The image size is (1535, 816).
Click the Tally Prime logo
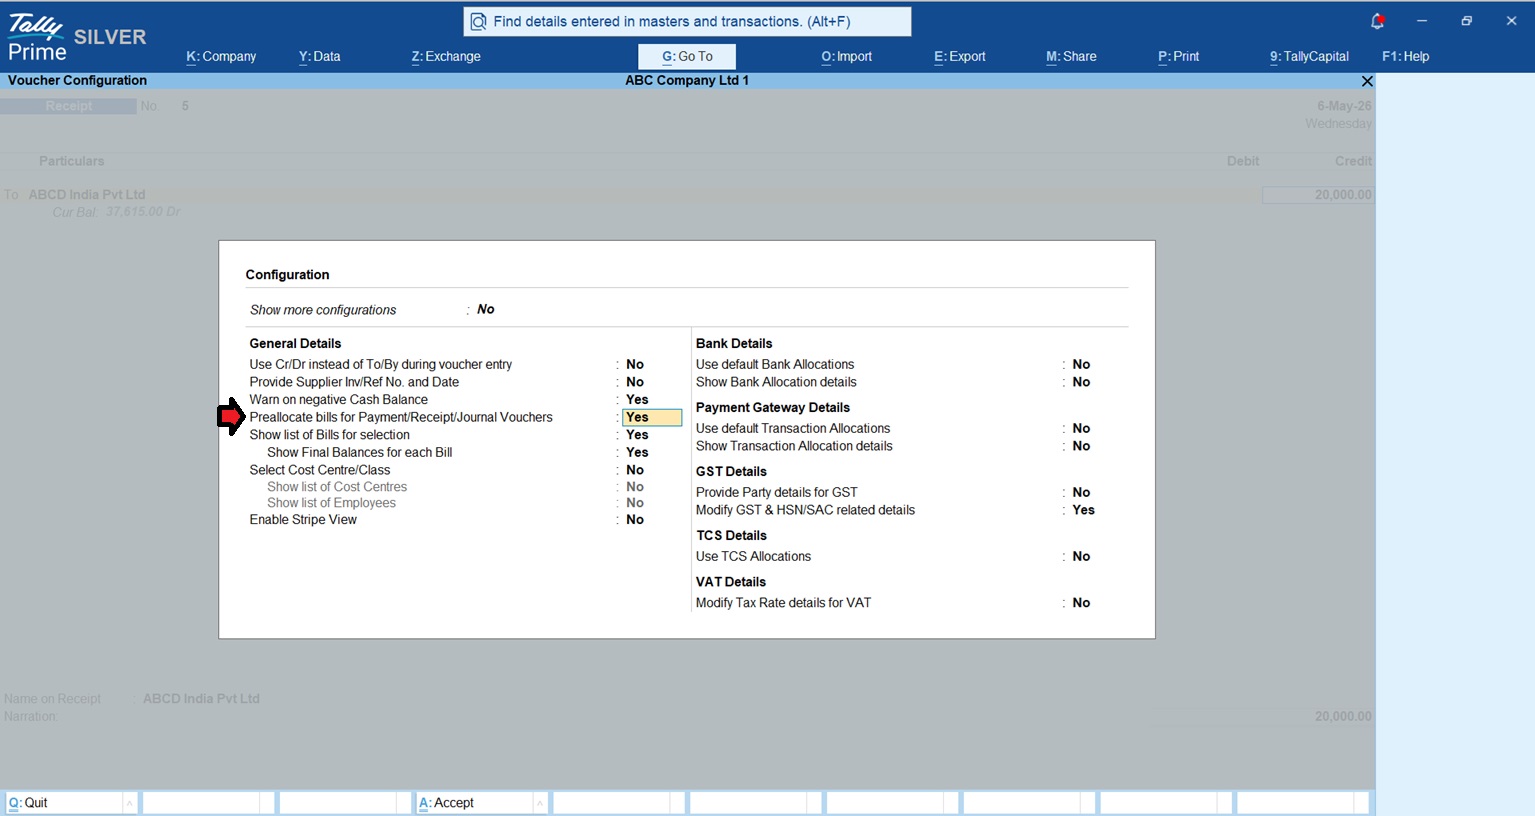pos(38,38)
